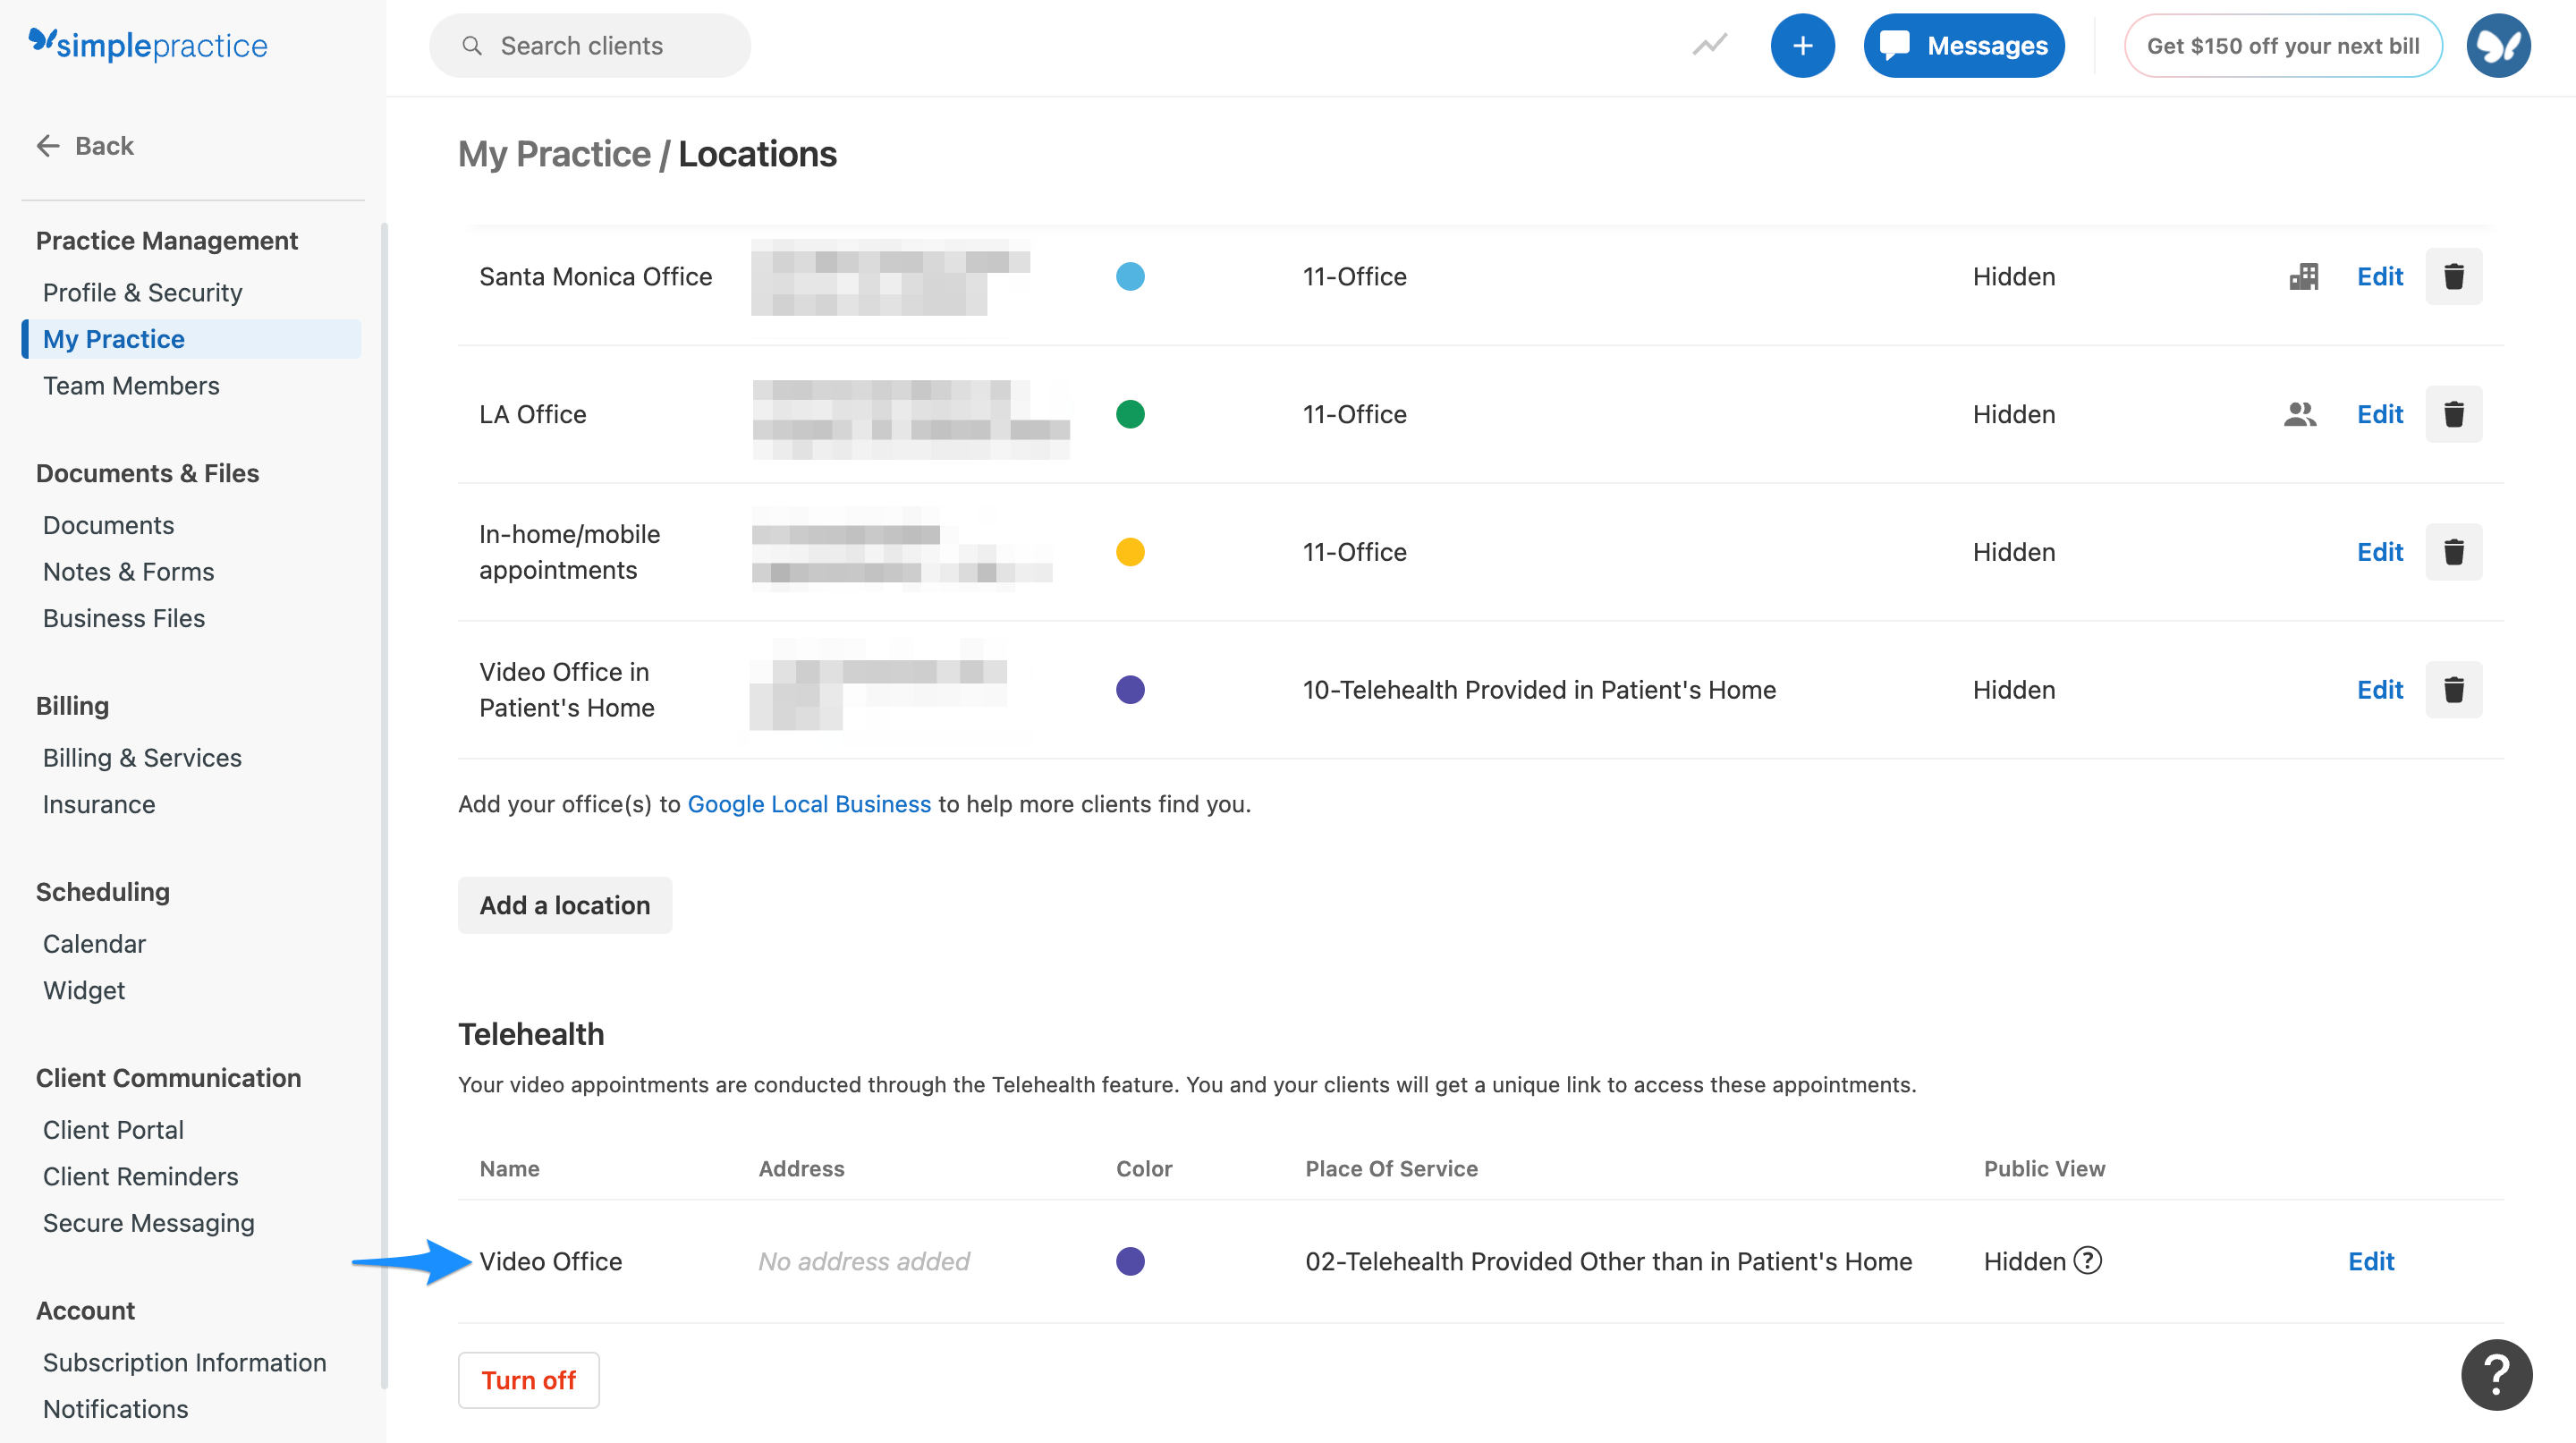The width and height of the screenshot is (2576, 1443).
Task: Delete Video Office in Patient's Home location
Action: pyautogui.click(x=2454, y=689)
